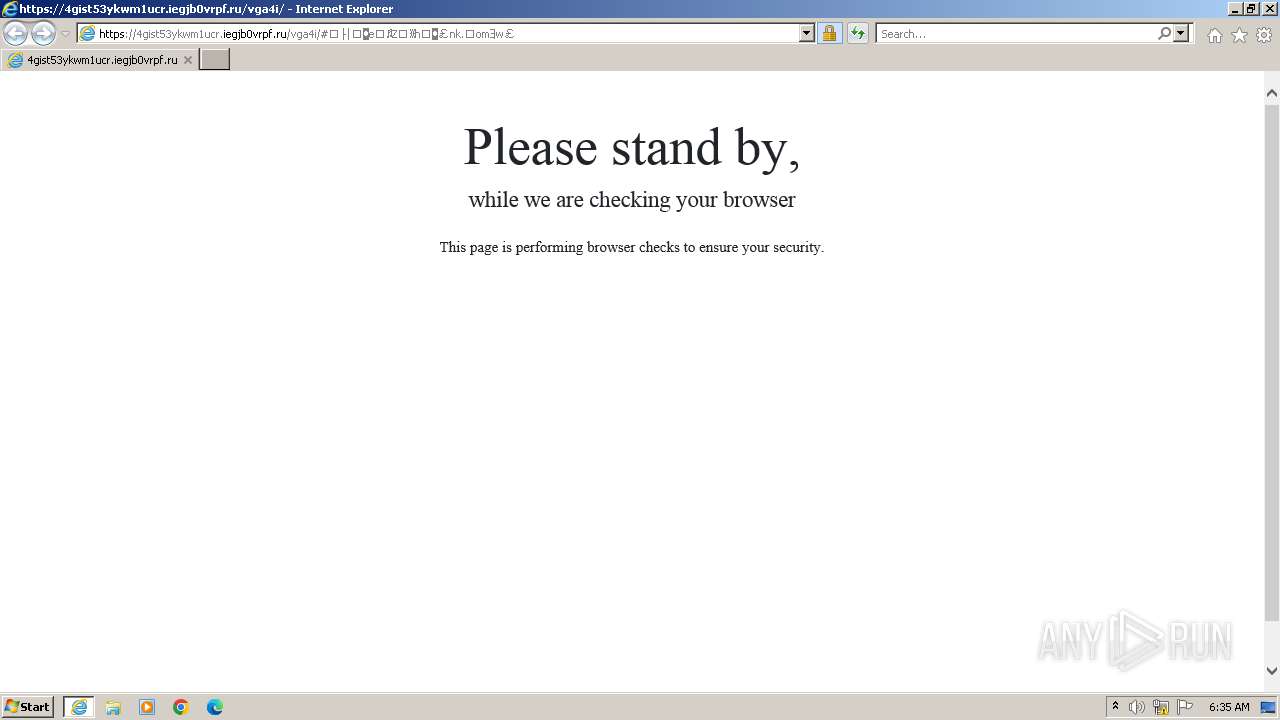Open the network tray icon
This screenshot has height=720, width=1280.
1161,707
